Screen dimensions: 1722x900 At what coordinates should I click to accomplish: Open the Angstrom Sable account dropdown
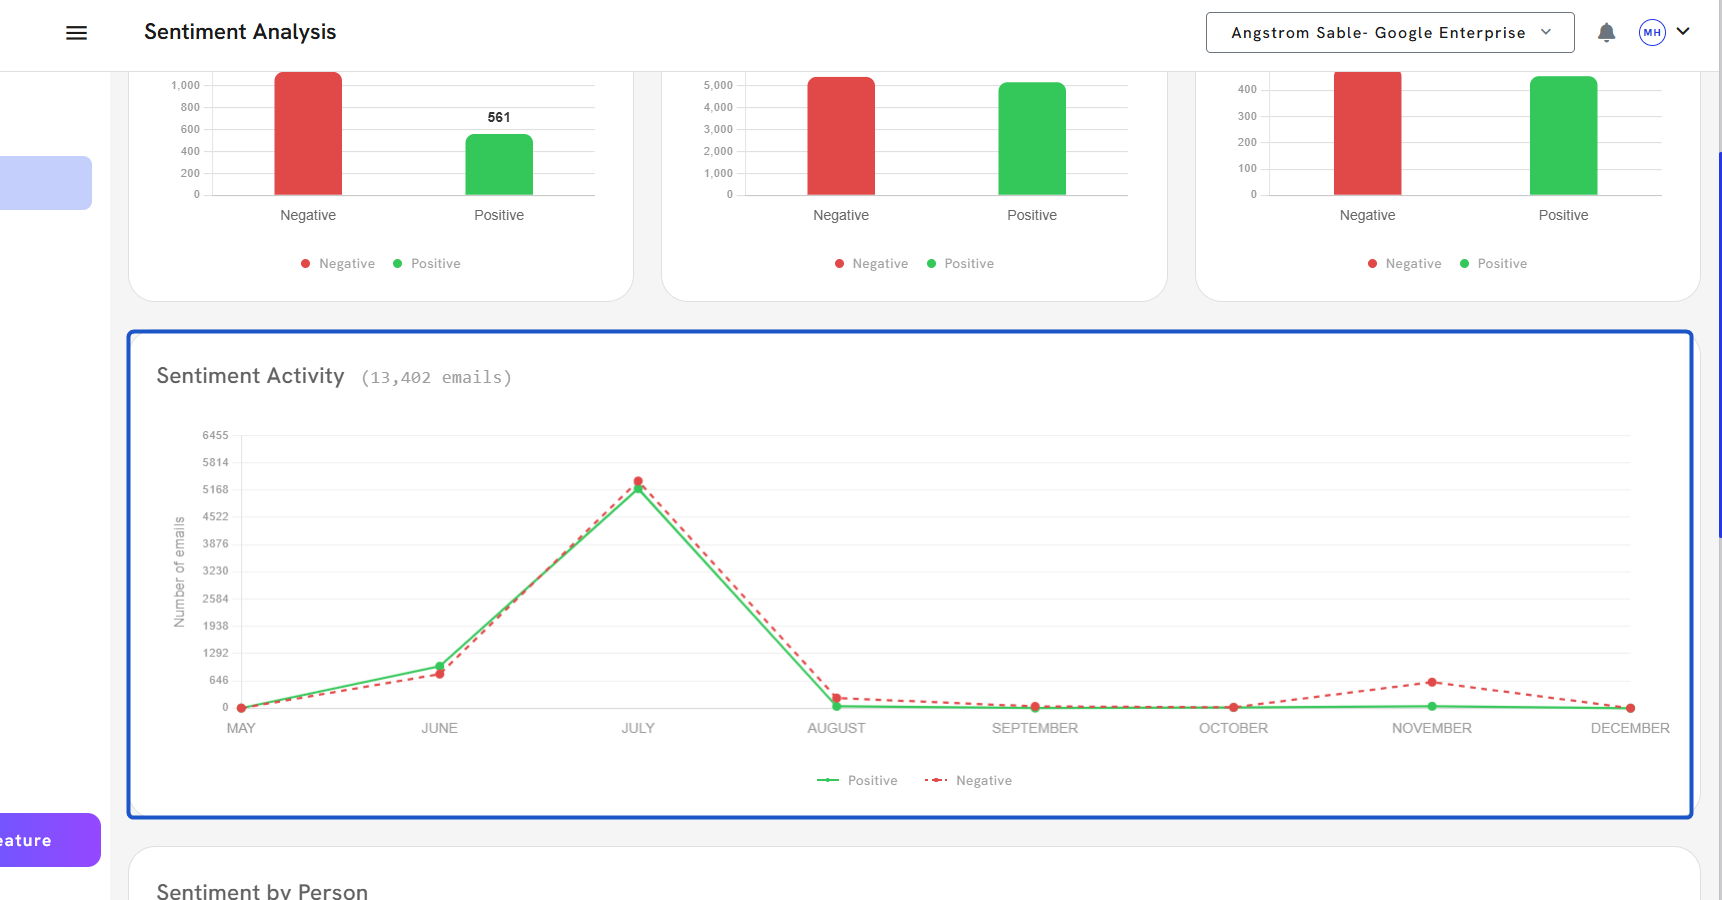(1389, 33)
